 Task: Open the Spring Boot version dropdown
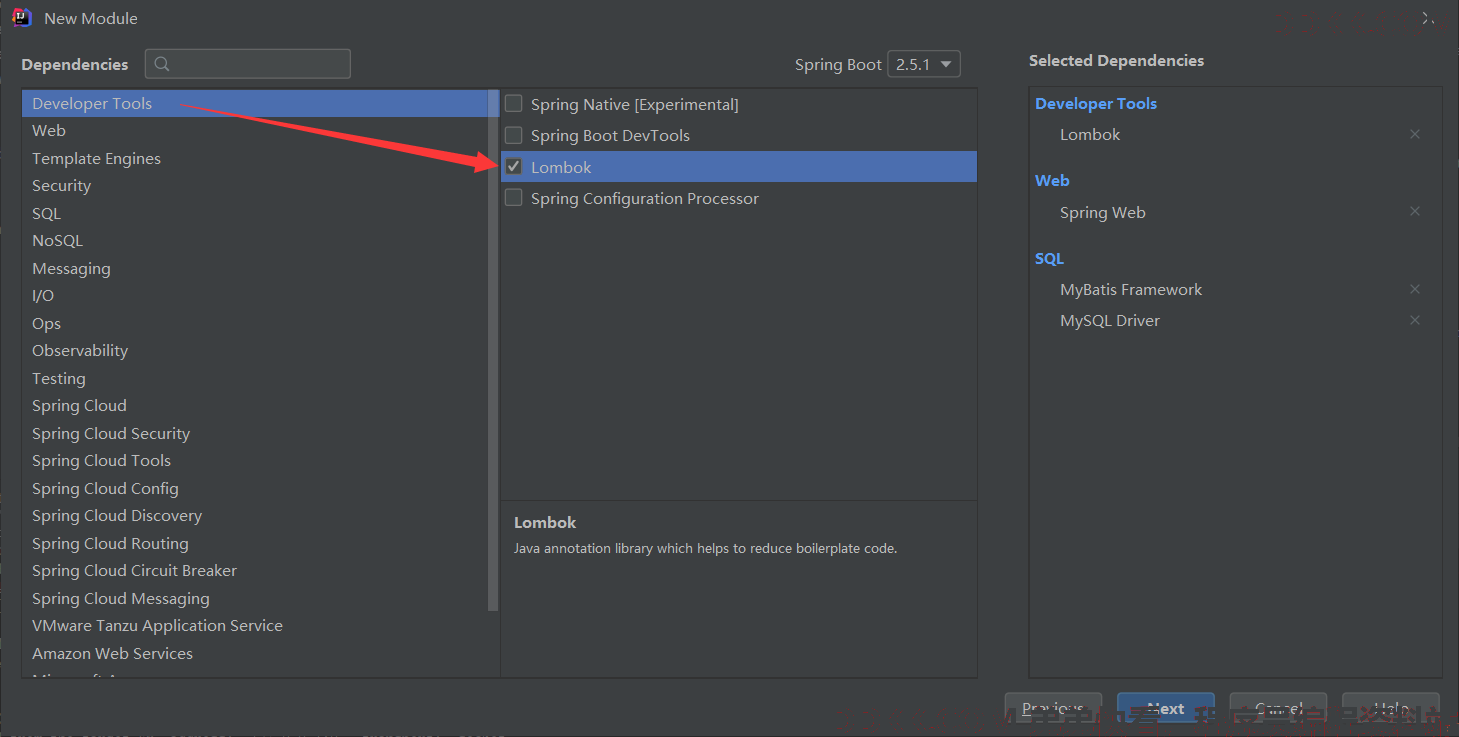pos(924,64)
